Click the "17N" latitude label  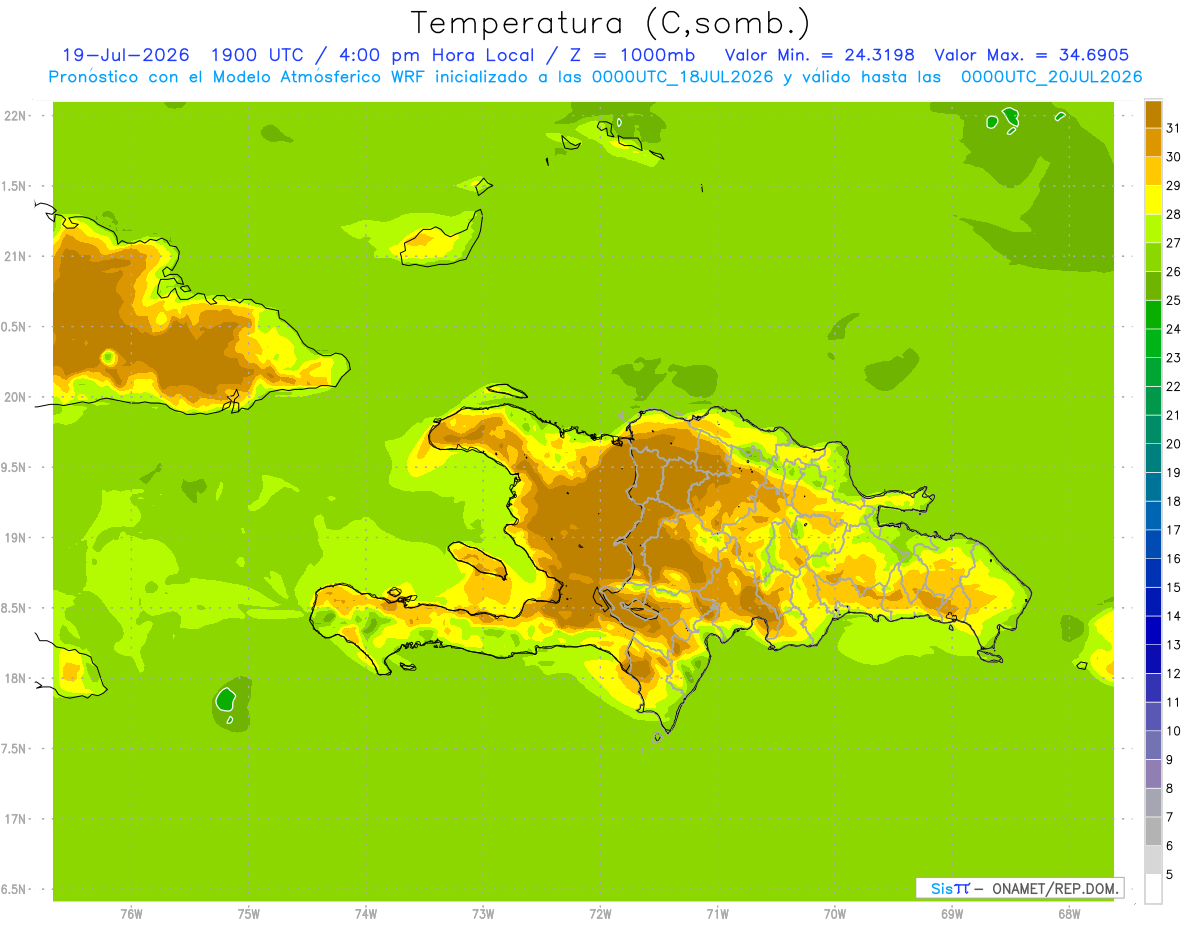pyautogui.click(x=15, y=819)
